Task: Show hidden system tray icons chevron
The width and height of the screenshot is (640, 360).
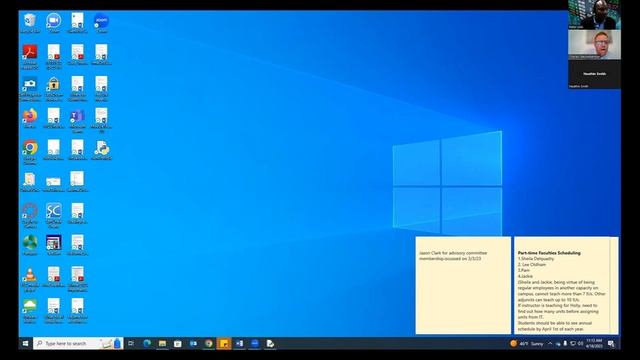Action: click(x=550, y=344)
